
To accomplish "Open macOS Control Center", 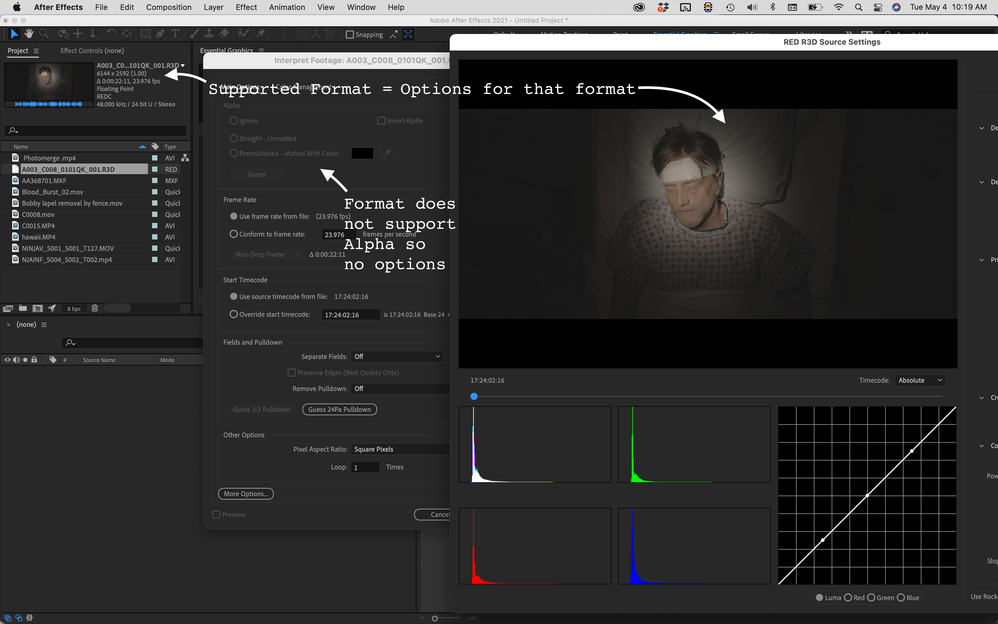I will 878,7.
